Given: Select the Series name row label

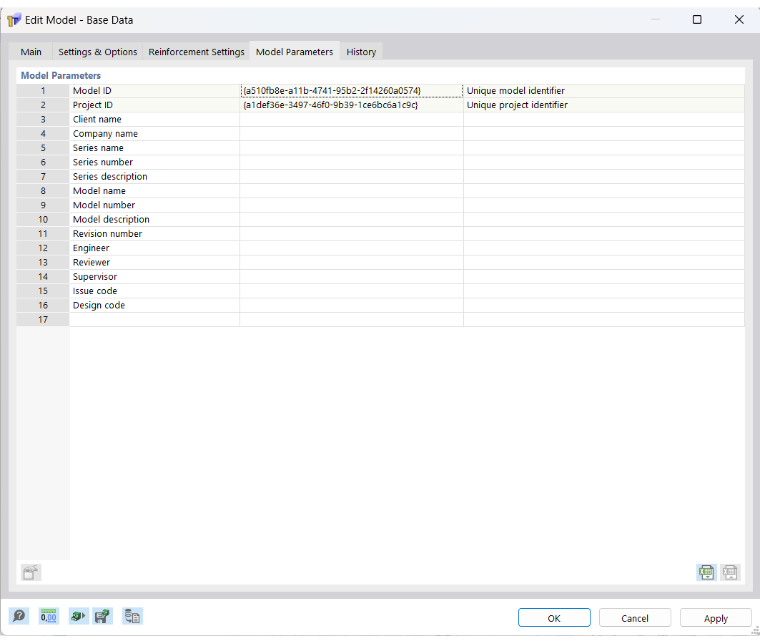Looking at the screenshot, I should [x=155, y=148].
